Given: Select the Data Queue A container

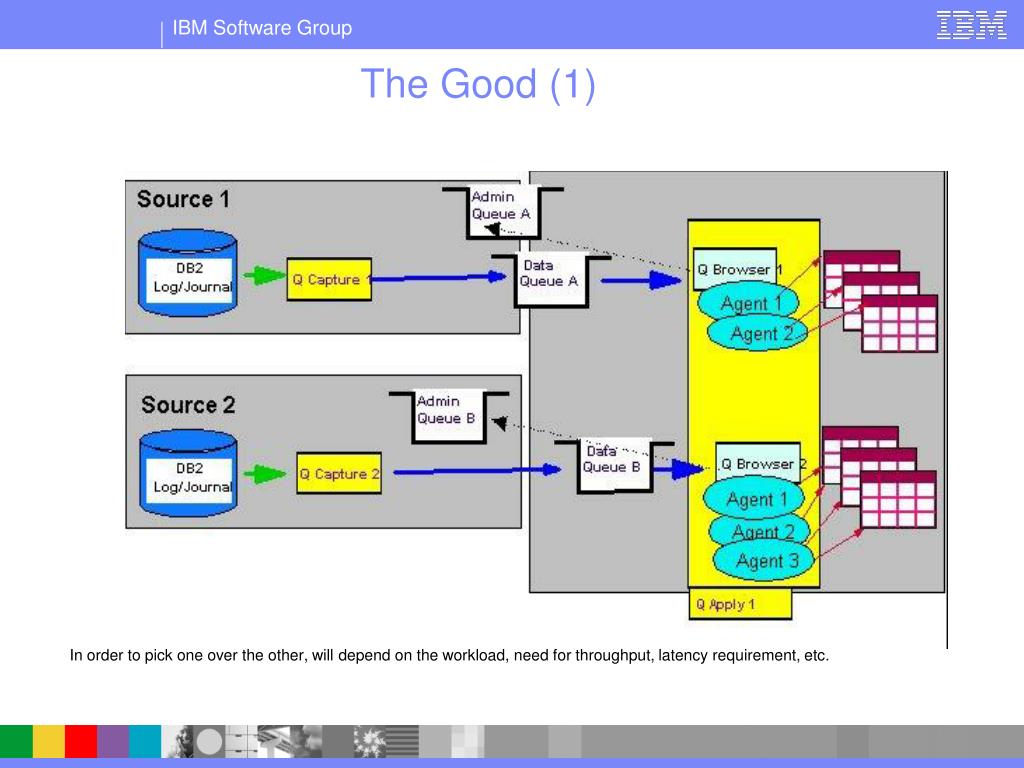Looking at the screenshot, I should tap(551, 281).
